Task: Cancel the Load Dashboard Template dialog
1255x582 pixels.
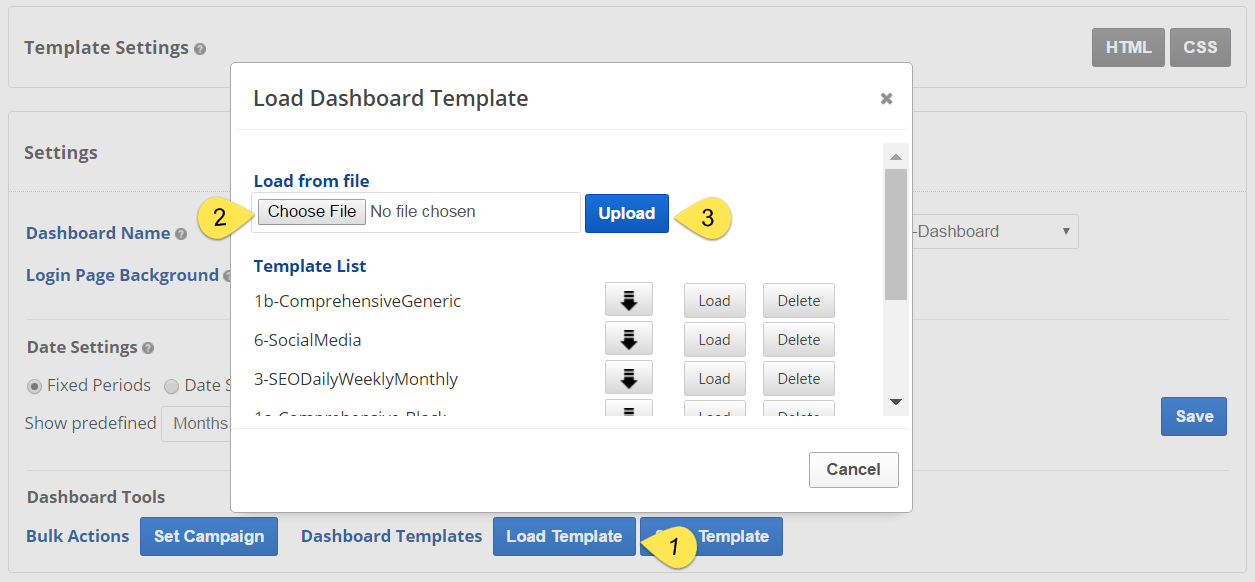Action: [x=853, y=469]
